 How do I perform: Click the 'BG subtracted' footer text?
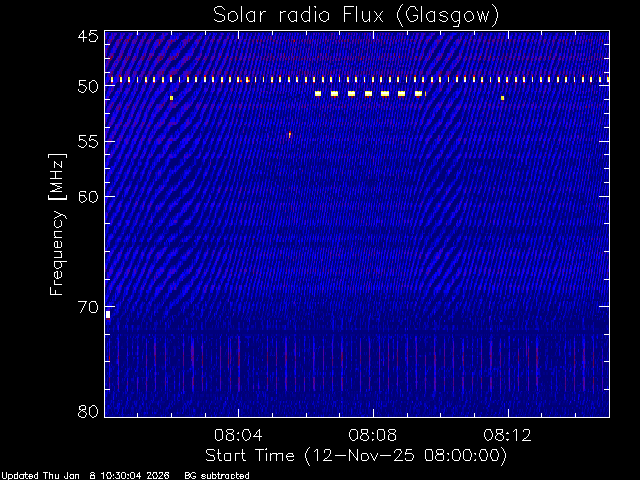coord(217,476)
